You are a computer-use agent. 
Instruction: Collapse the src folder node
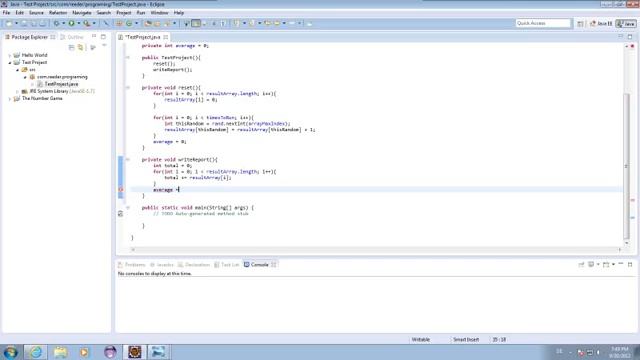pyautogui.click(x=17, y=70)
